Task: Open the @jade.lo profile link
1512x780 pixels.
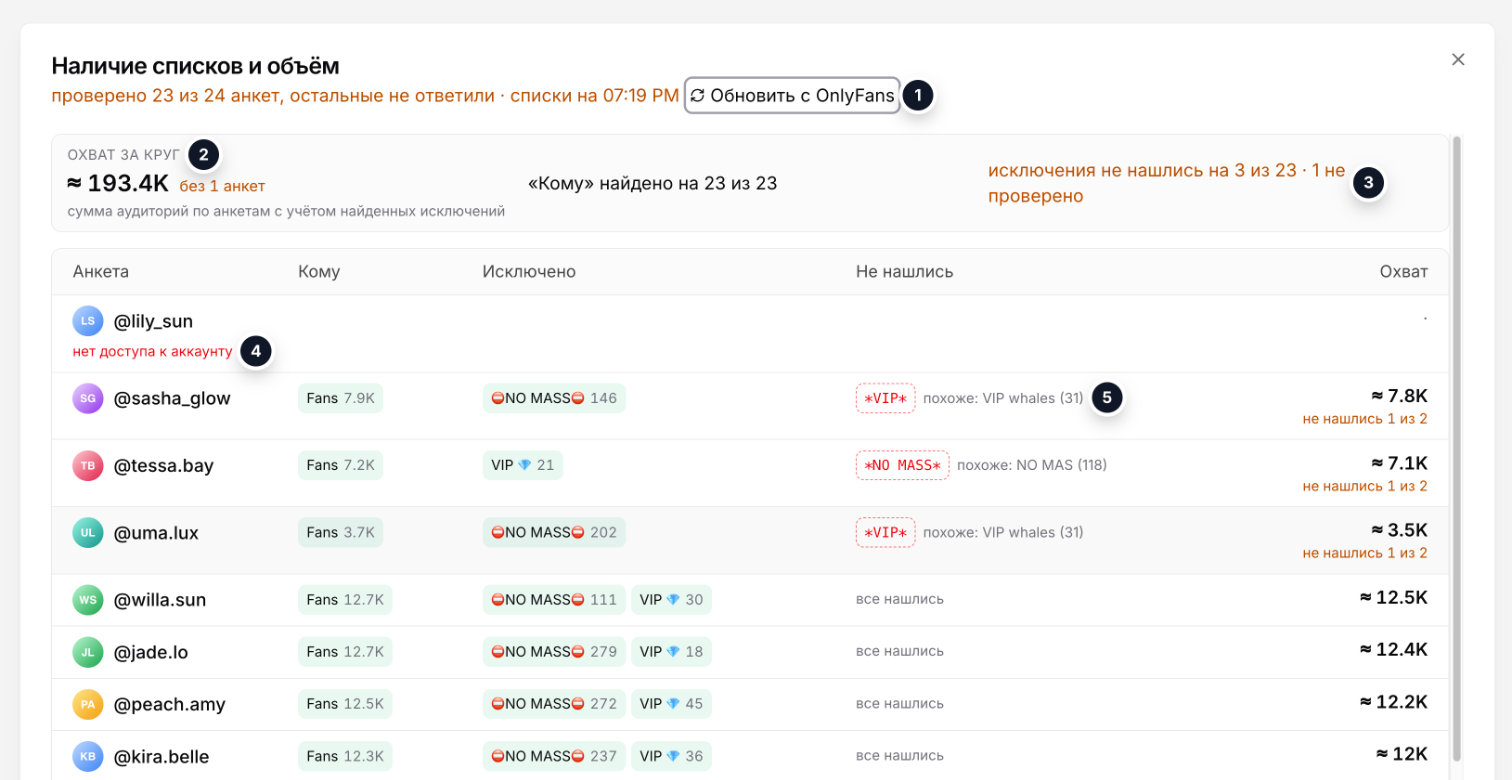Action: pyautogui.click(x=151, y=652)
